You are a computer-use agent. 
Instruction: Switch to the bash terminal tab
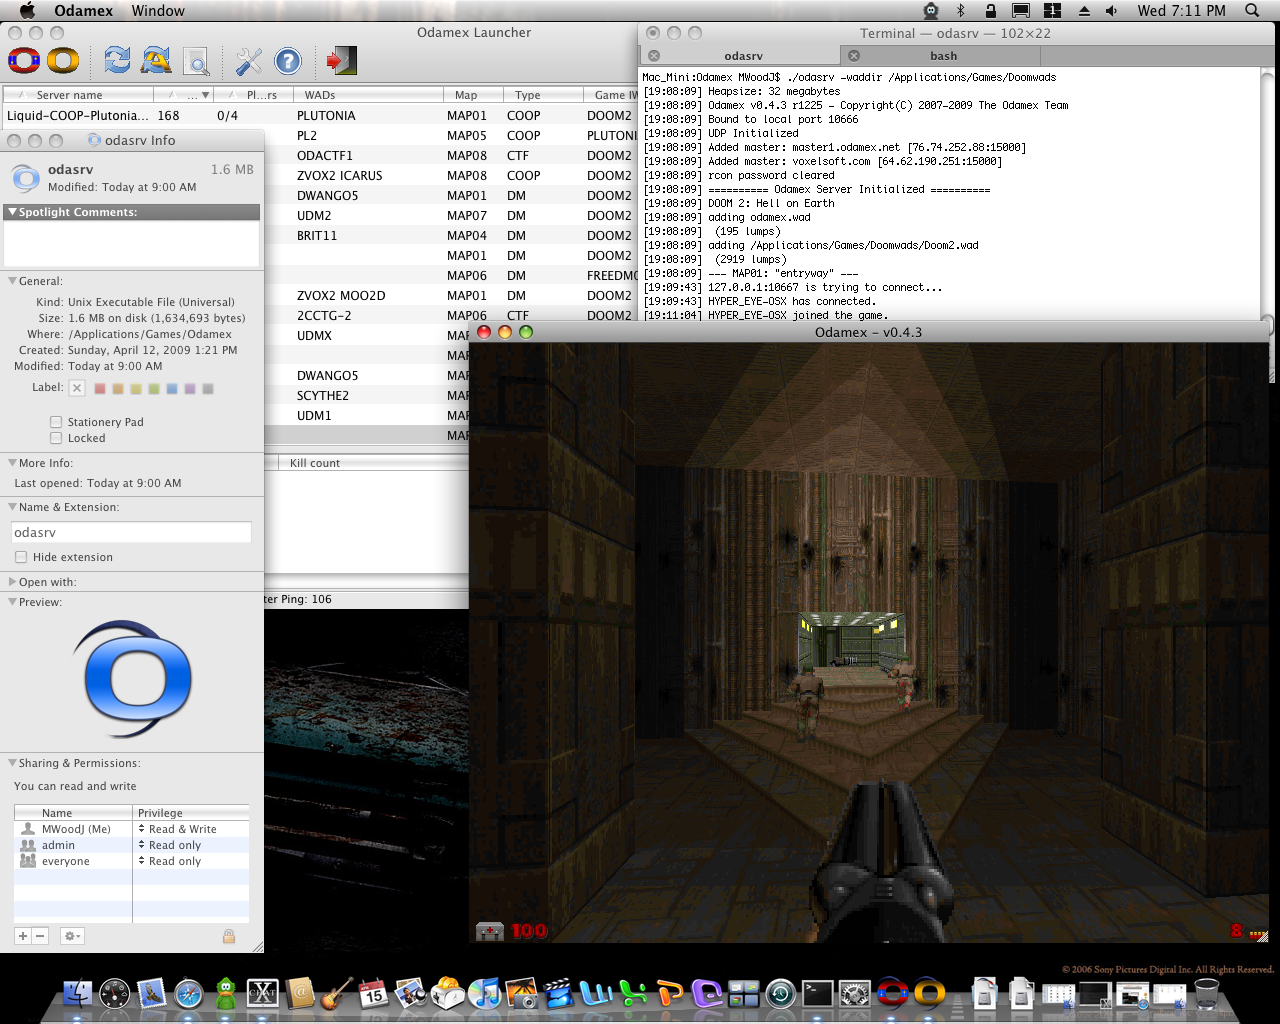click(943, 56)
